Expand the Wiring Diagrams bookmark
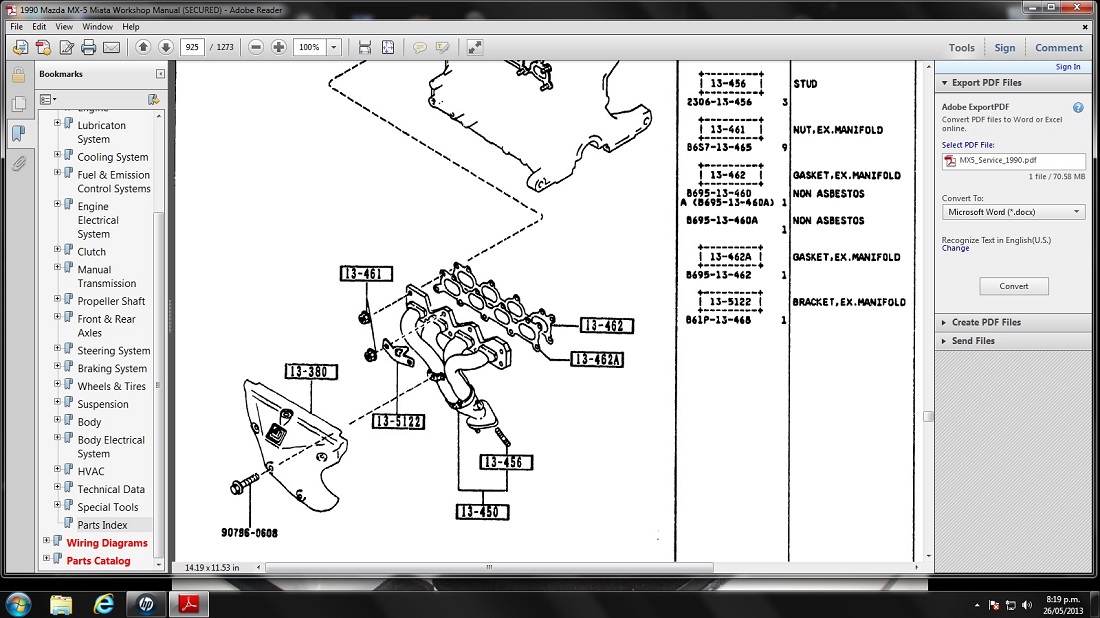Viewport: 1100px width, 618px height. click(46, 540)
